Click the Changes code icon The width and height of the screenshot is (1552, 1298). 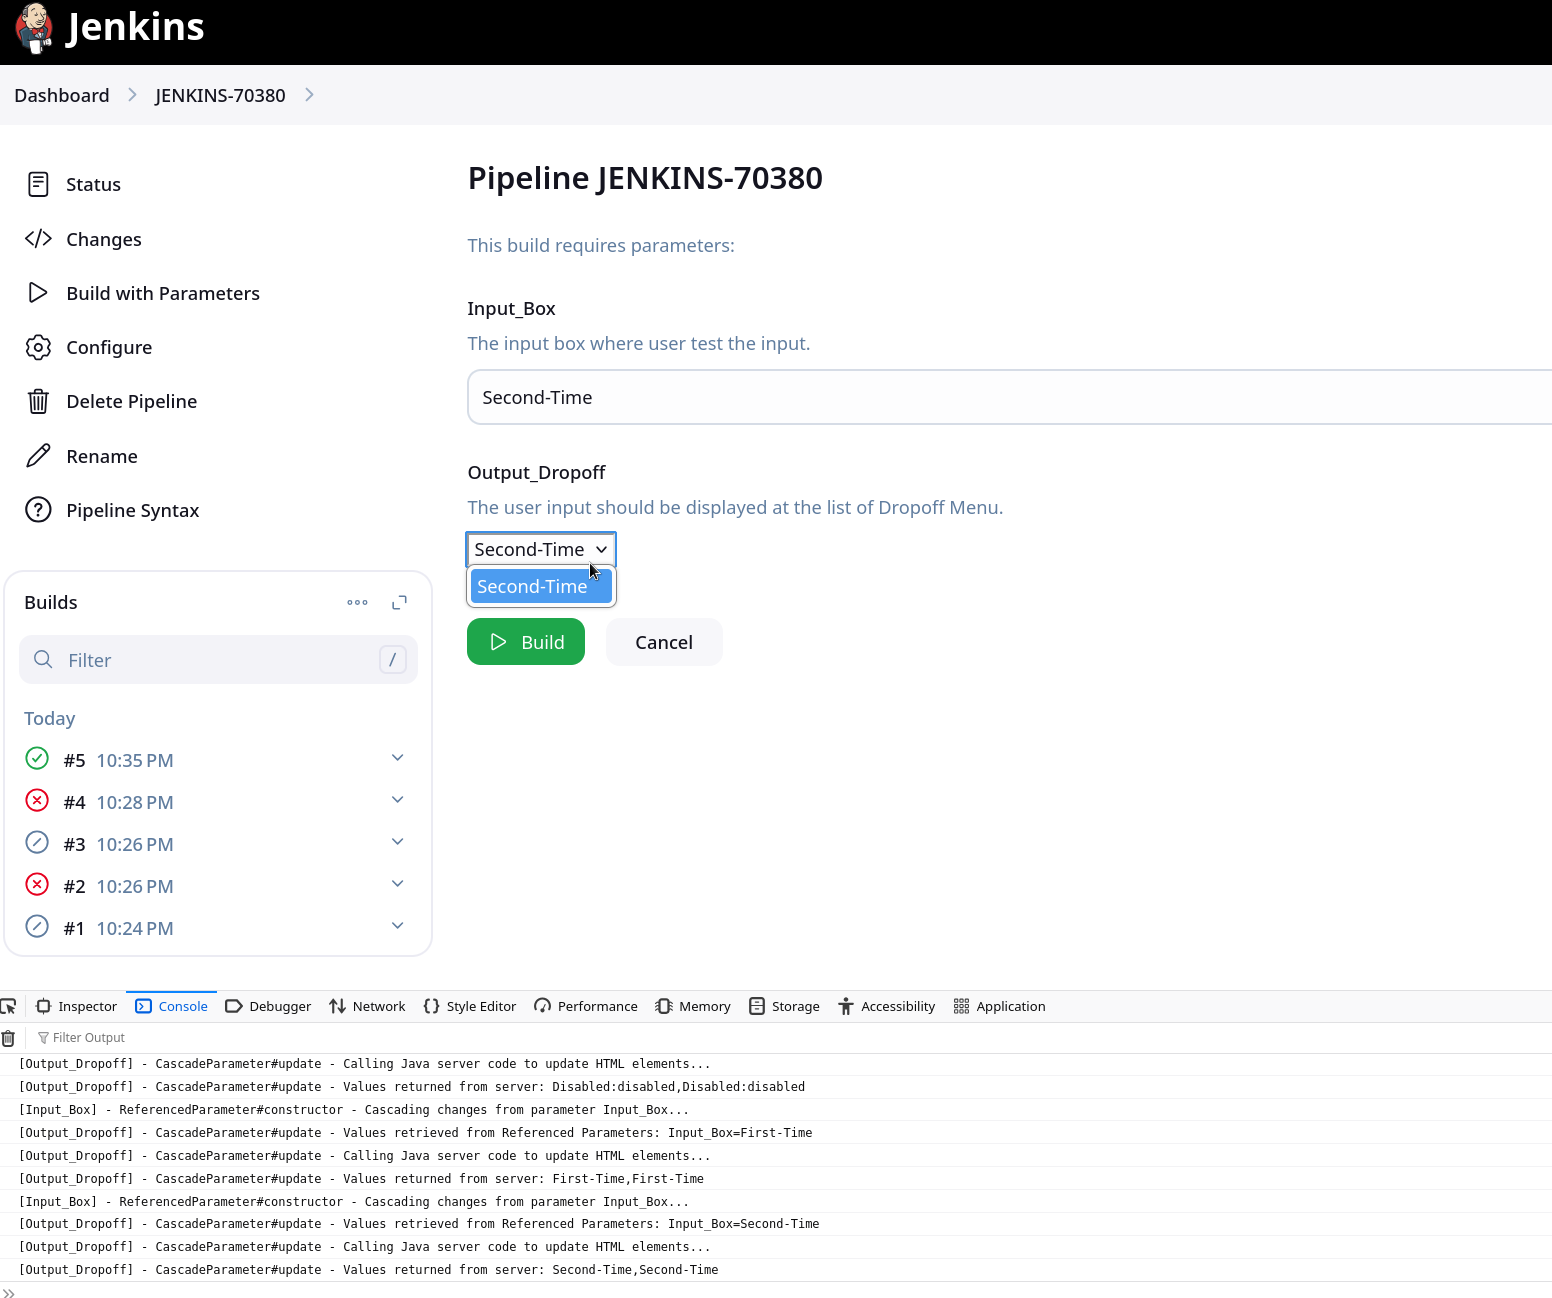click(38, 239)
